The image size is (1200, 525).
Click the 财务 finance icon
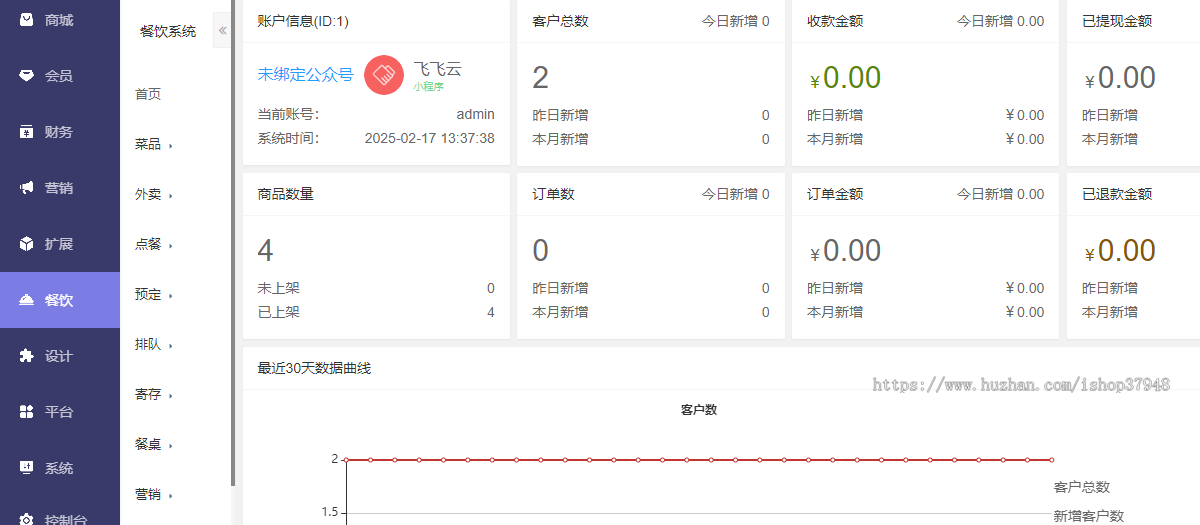[x=26, y=132]
